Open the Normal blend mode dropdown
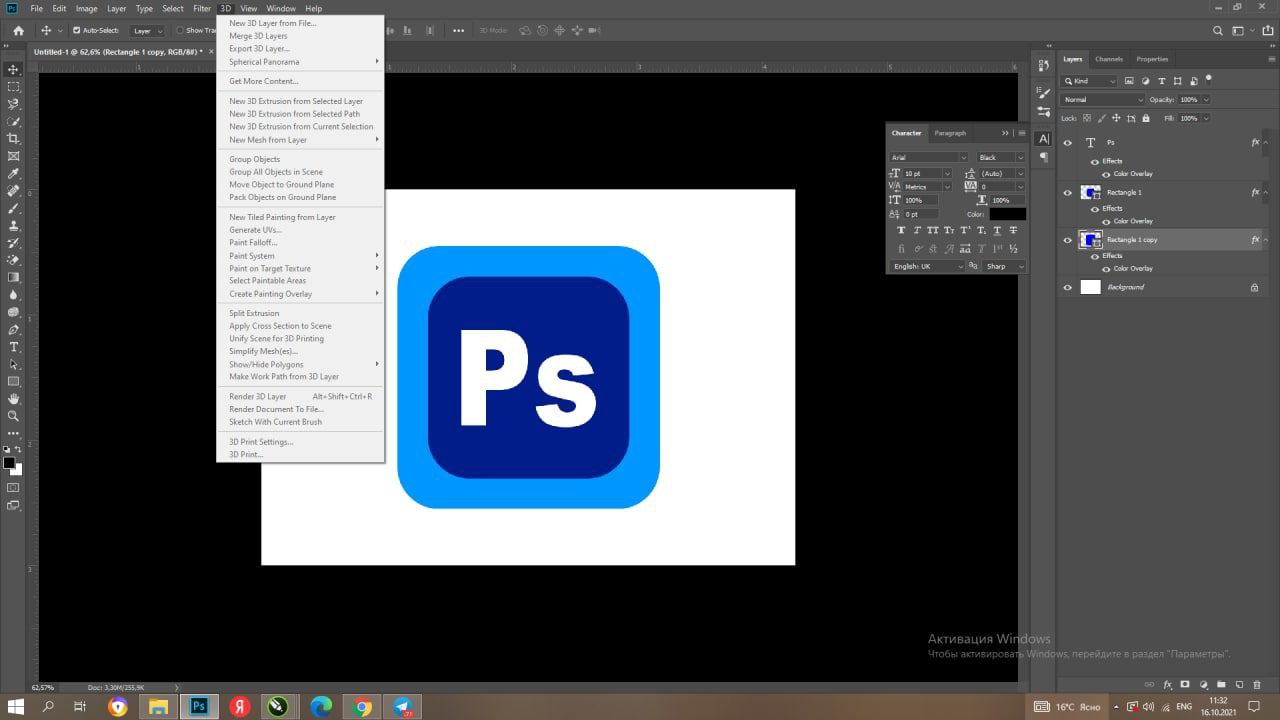Image resolution: width=1280 pixels, height=720 pixels. point(1103,100)
